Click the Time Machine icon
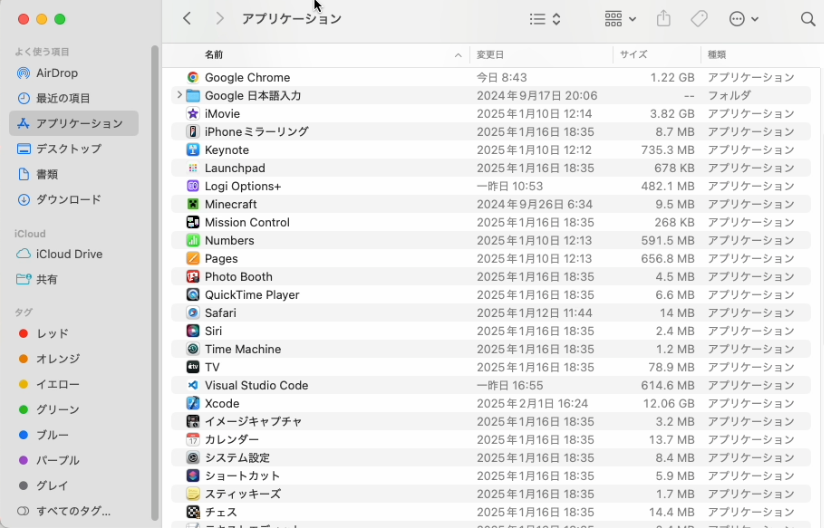Image resolution: width=824 pixels, height=528 pixels. 193,349
